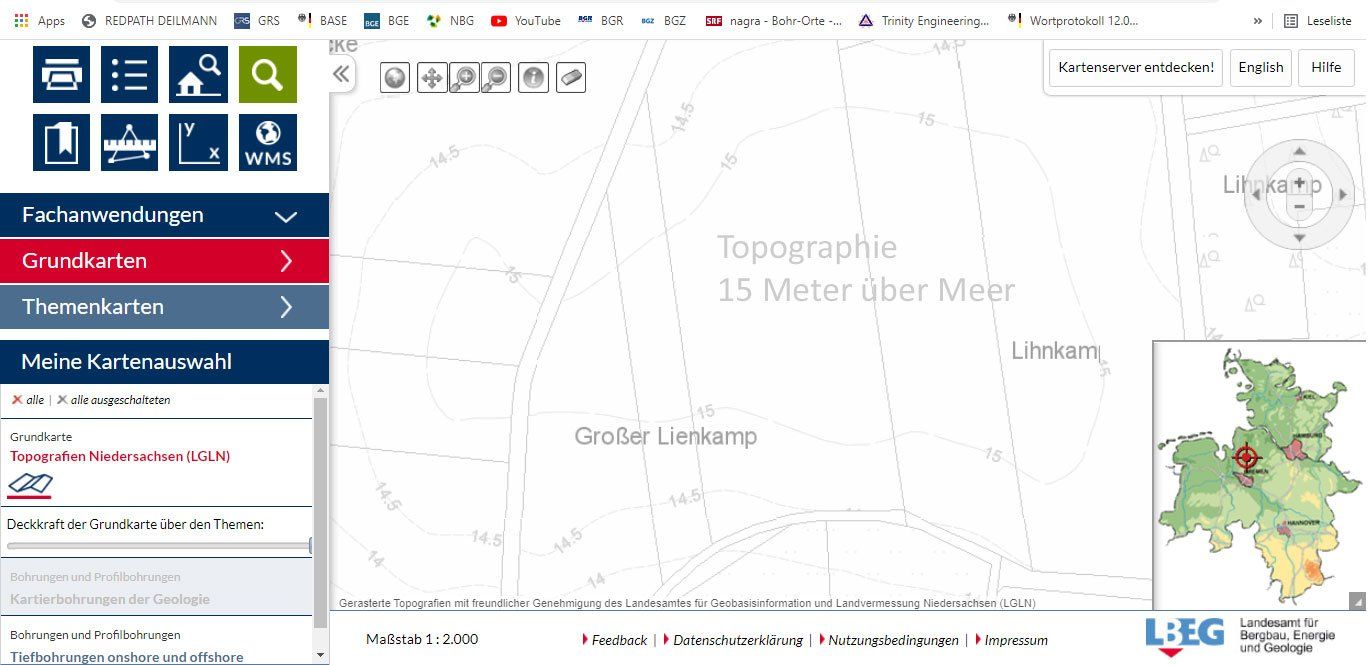The image size is (1370, 665).
Task: Adjust the Deckkraft basemap opacity slider
Action: pyautogui.click(x=160, y=546)
